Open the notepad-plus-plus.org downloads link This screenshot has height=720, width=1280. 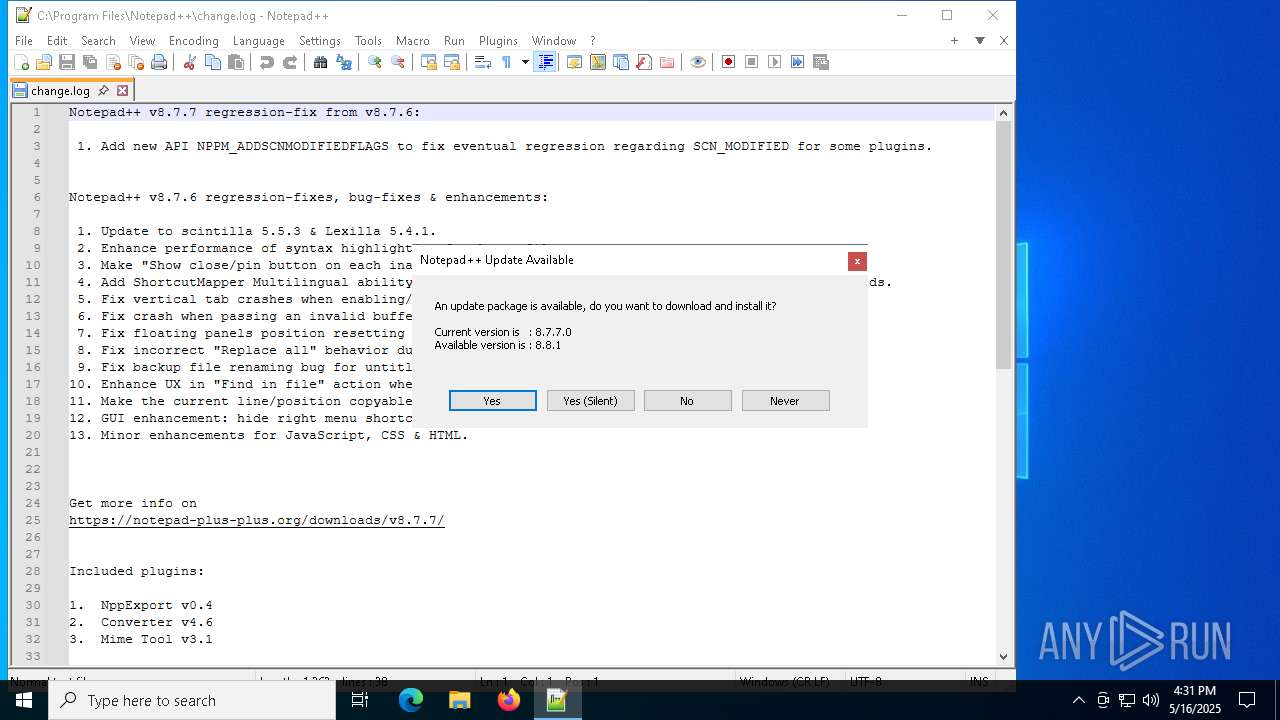click(x=256, y=520)
